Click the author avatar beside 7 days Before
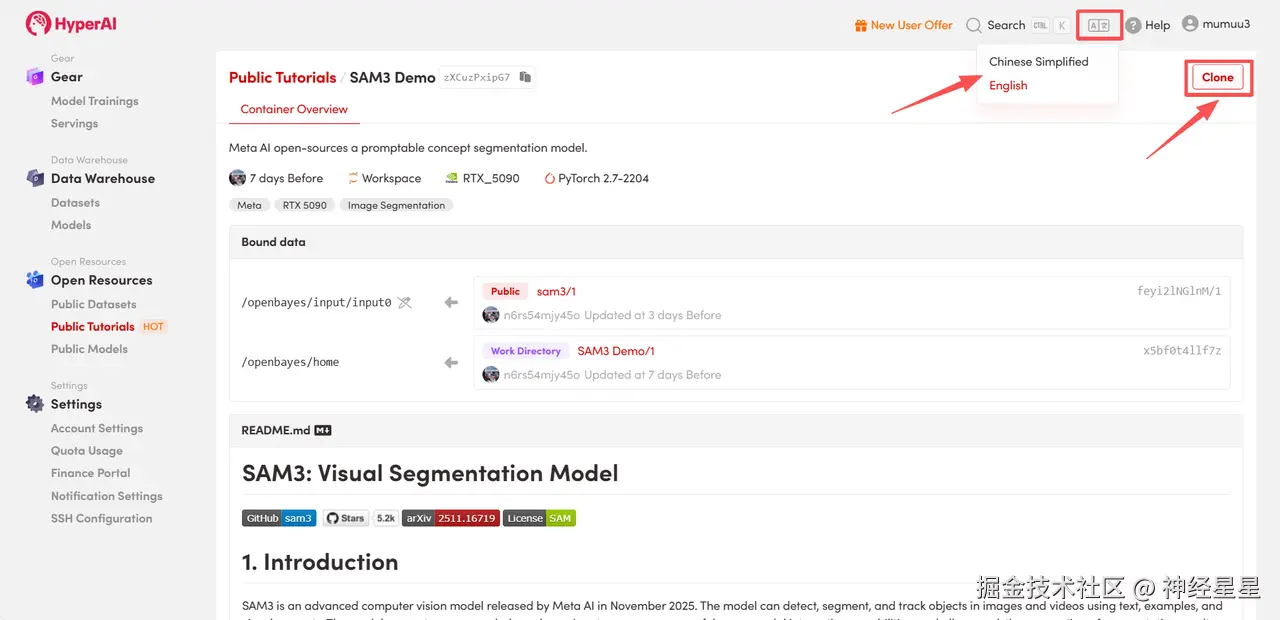The width and height of the screenshot is (1280, 620). [x=237, y=178]
